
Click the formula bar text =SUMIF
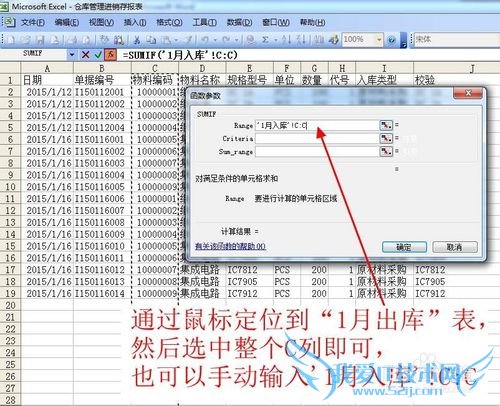pyautogui.click(x=180, y=55)
